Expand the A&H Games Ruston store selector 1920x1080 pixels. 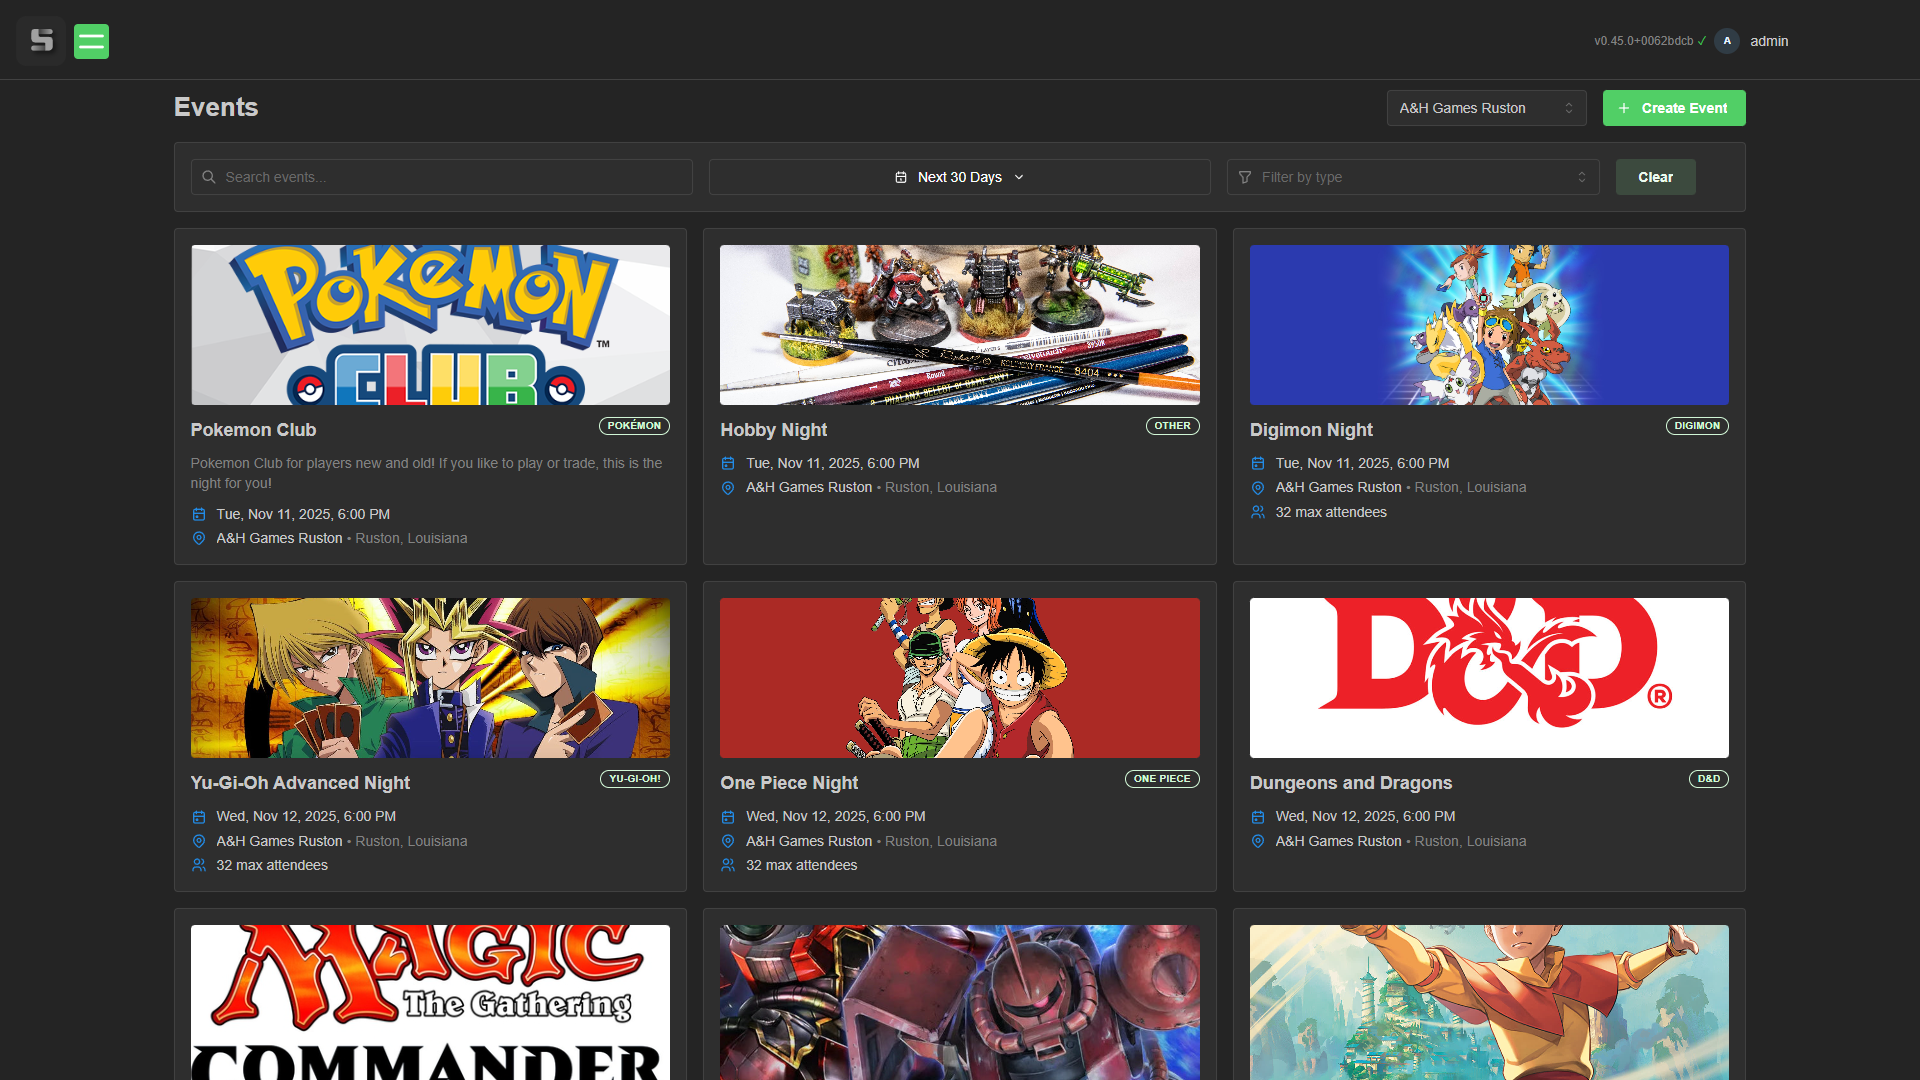click(x=1486, y=108)
